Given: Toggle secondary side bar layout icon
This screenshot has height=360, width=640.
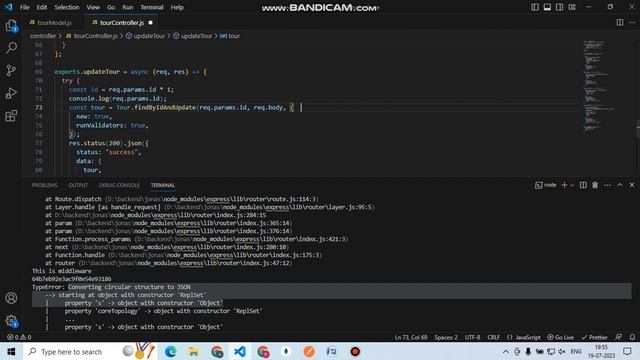Looking at the screenshot, I should (560, 7).
